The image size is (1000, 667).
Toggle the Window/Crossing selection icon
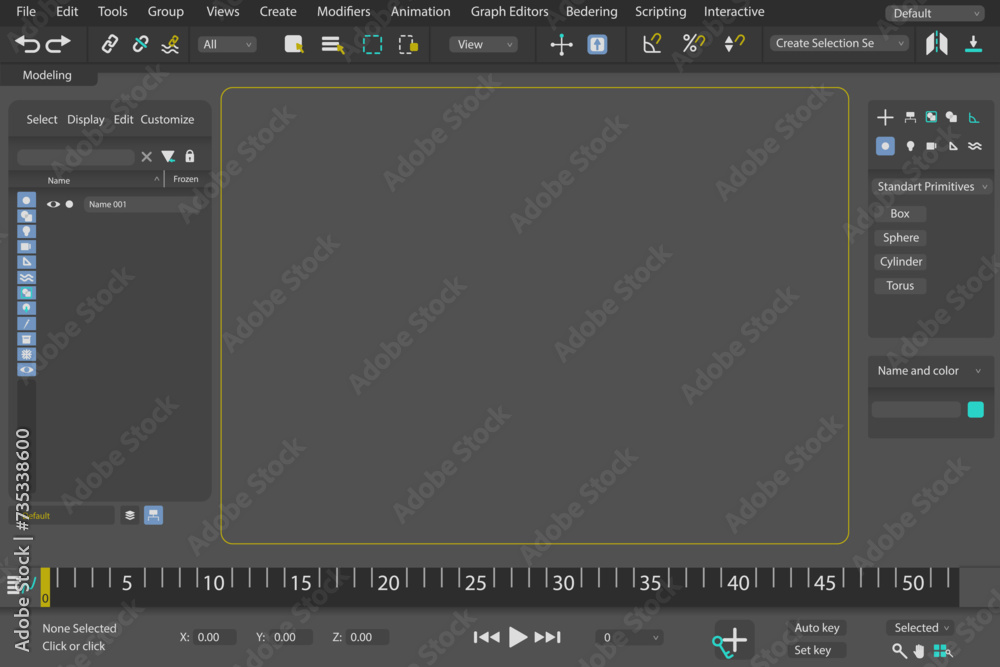click(x=408, y=45)
